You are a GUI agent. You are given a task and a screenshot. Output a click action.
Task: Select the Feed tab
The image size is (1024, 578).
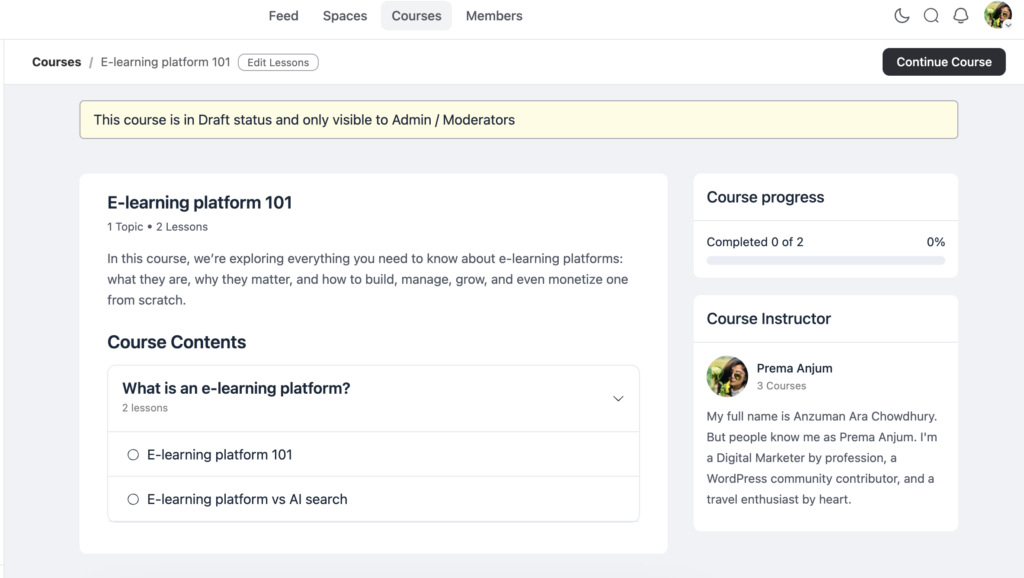pyautogui.click(x=283, y=16)
